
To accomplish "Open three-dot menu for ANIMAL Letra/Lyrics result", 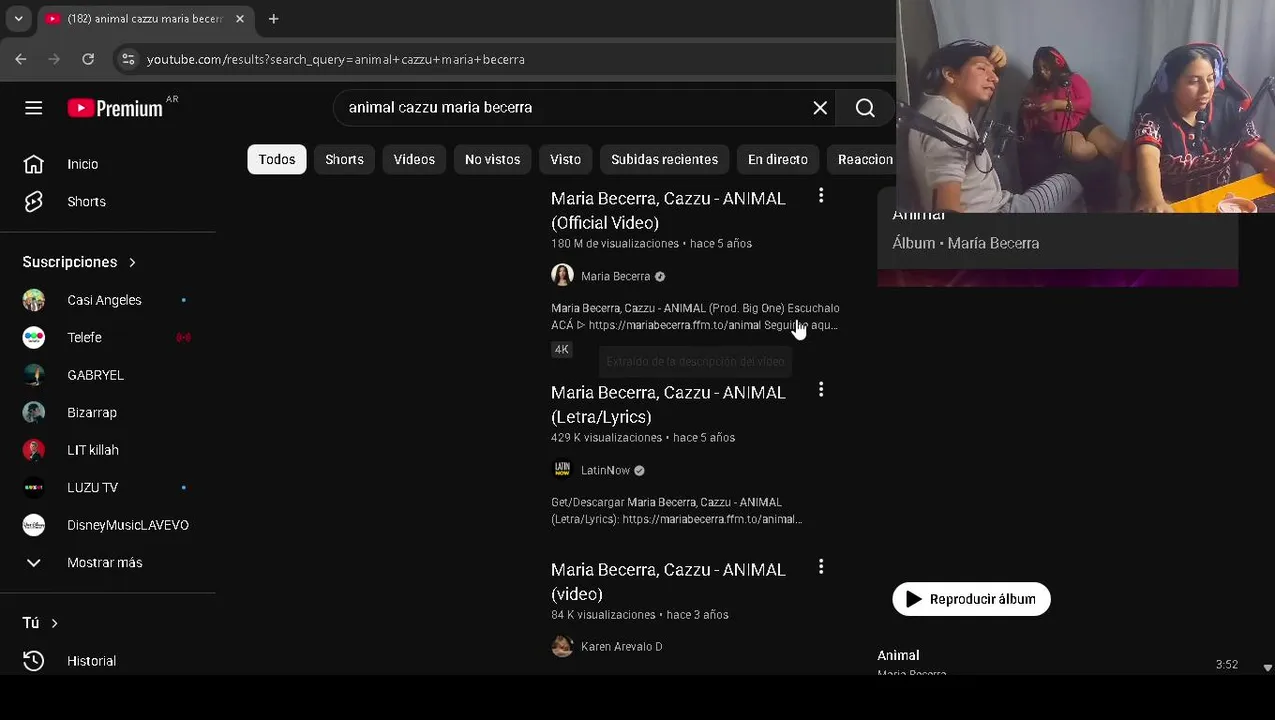I will click(x=821, y=390).
